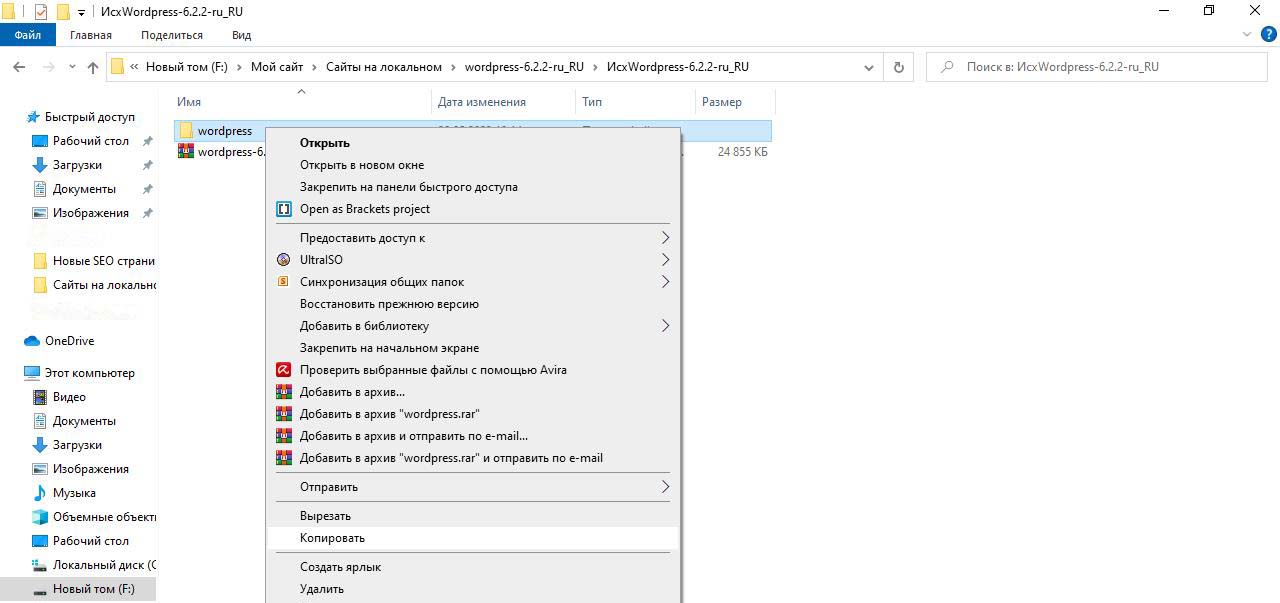Click the UltraISO icon in context menu

point(283,260)
